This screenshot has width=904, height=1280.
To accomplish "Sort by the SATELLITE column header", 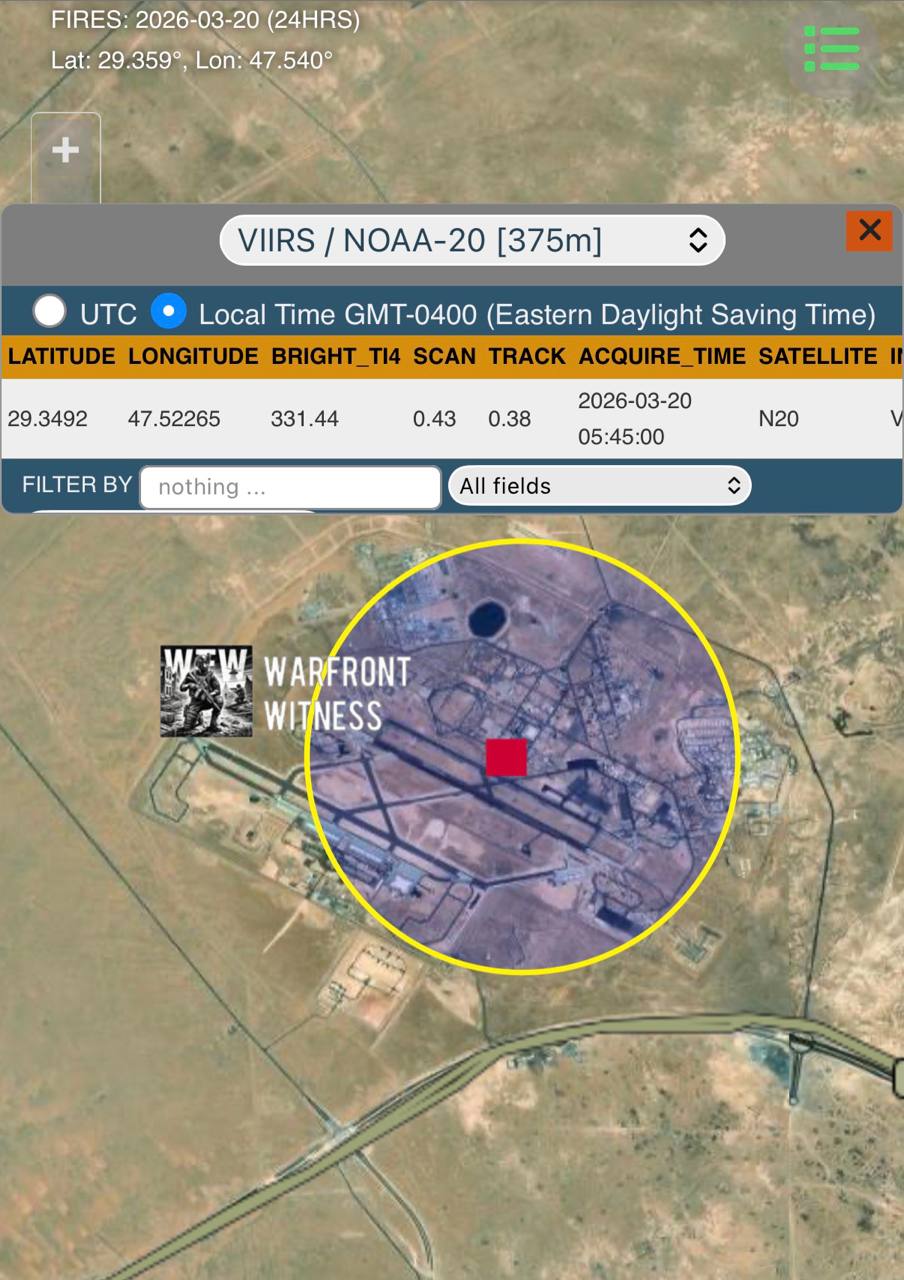I will 818,356.
